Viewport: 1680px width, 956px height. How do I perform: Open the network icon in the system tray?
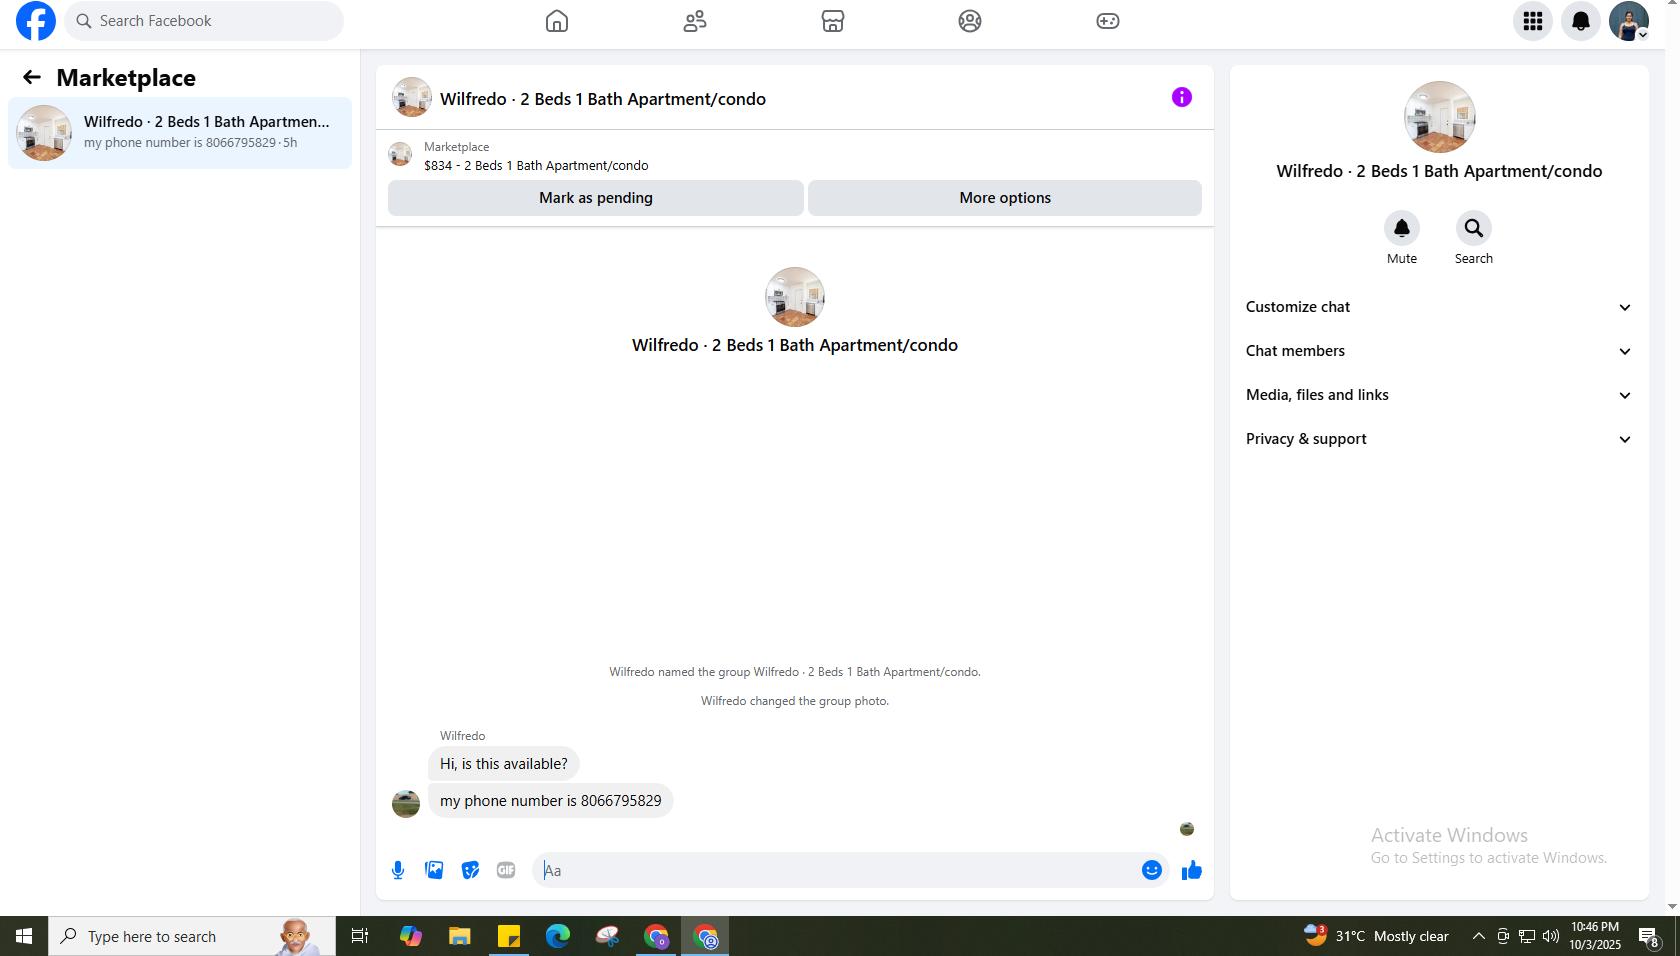pos(1527,936)
